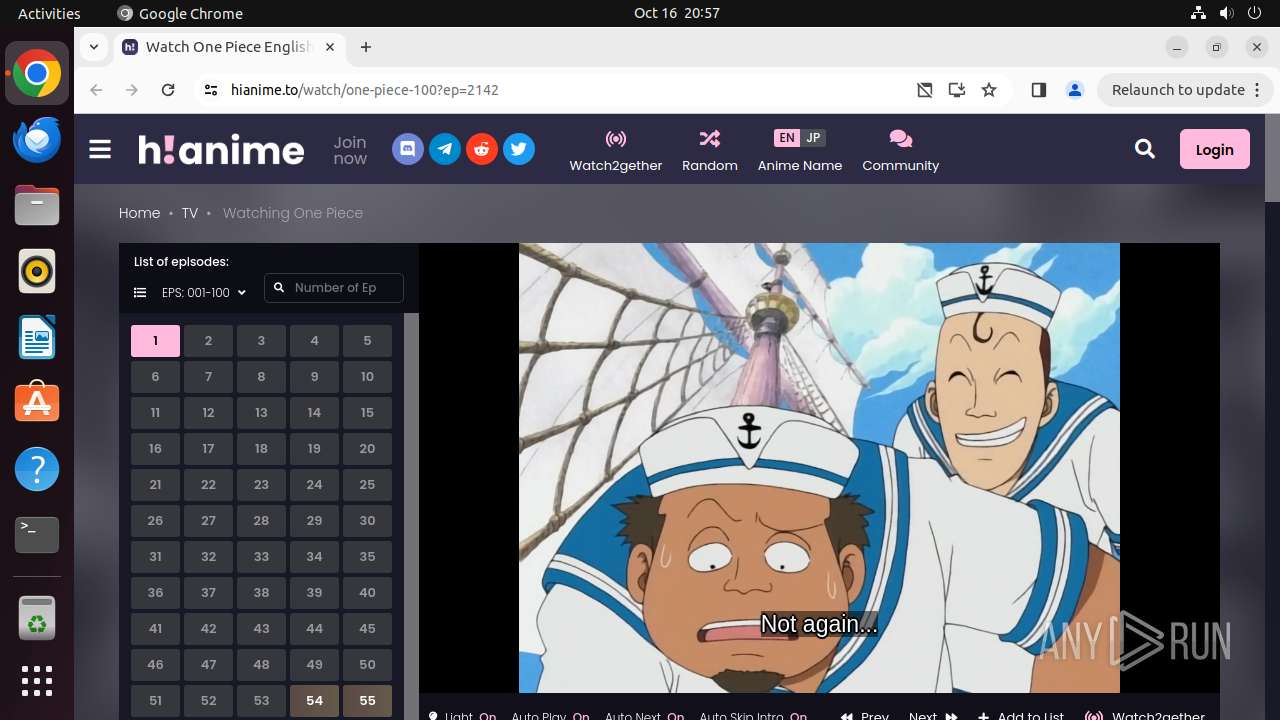This screenshot has height=720, width=1280.
Task: Reload the page
Action: tap(168, 90)
